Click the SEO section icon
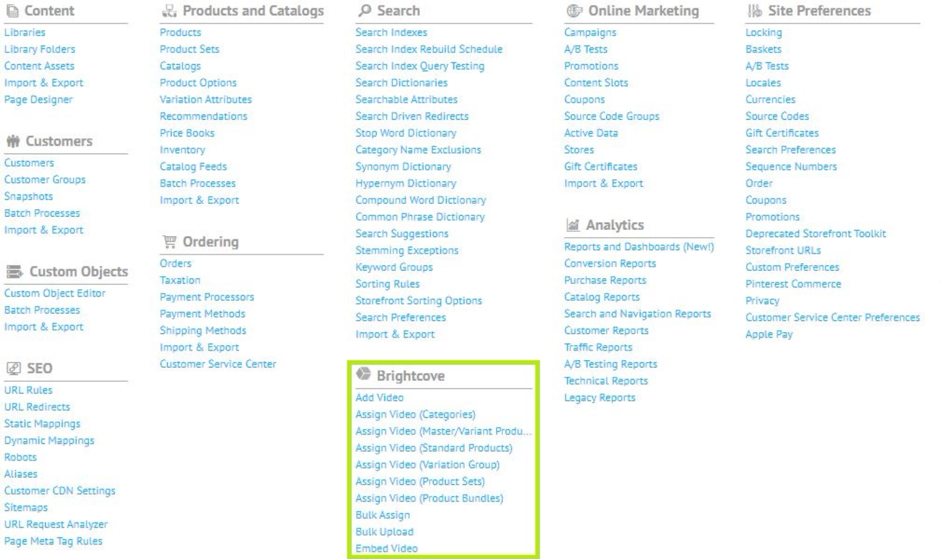The height and width of the screenshot is (559, 940). click(12, 369)
